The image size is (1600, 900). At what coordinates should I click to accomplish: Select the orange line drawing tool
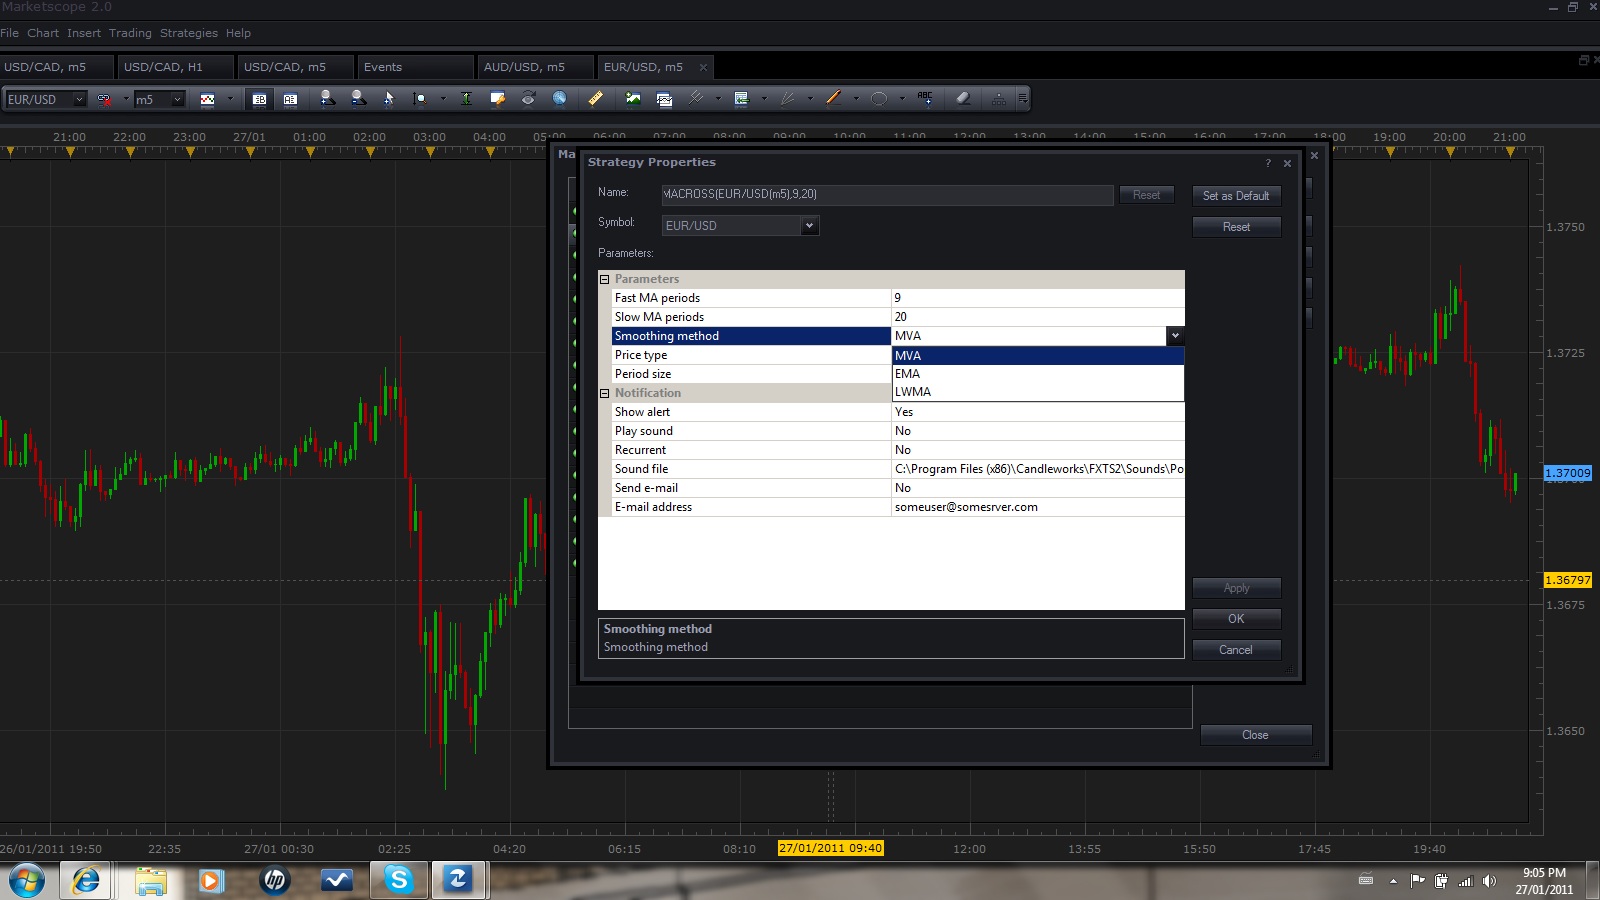pyautogui.click(x=833, y=99)
